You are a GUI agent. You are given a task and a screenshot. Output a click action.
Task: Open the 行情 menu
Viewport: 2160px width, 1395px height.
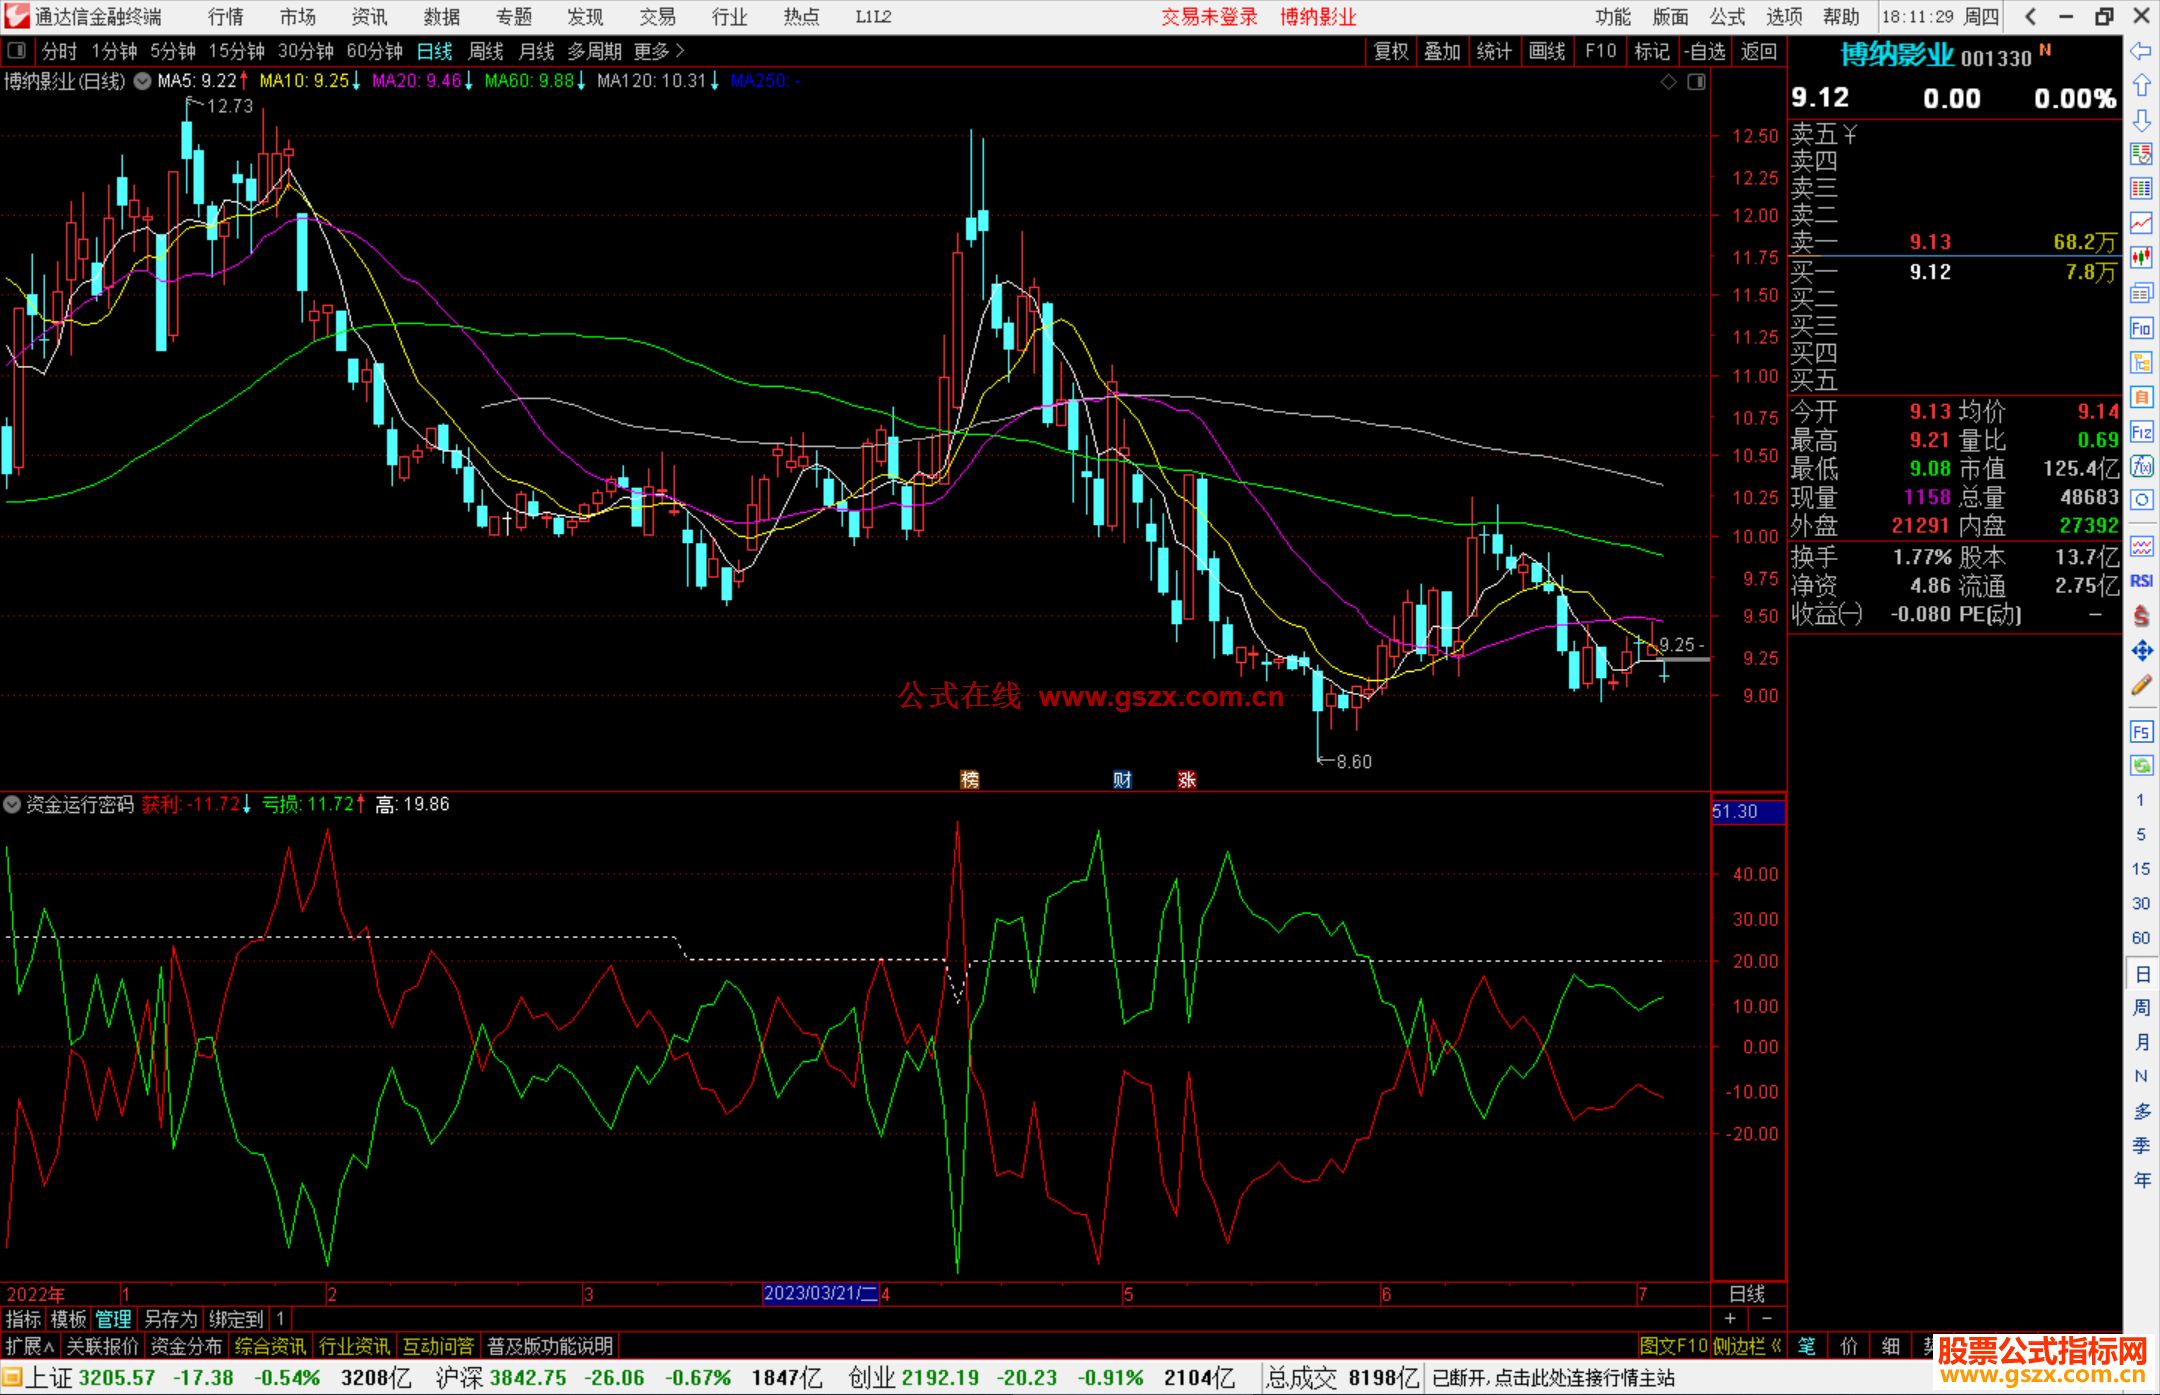click(225, 17)
